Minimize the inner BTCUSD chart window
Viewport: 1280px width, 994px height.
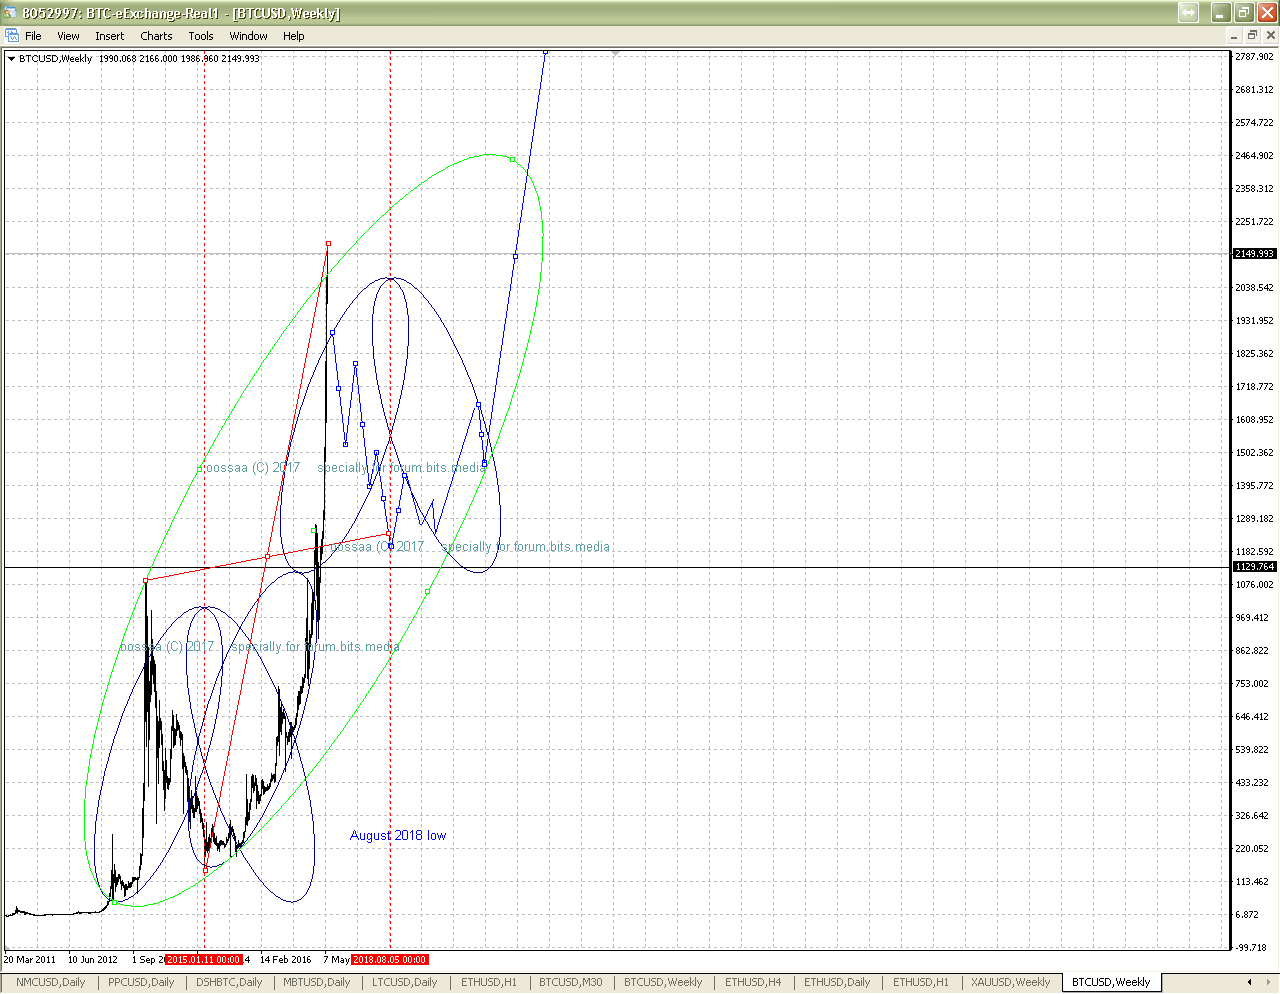(1233, 35)
